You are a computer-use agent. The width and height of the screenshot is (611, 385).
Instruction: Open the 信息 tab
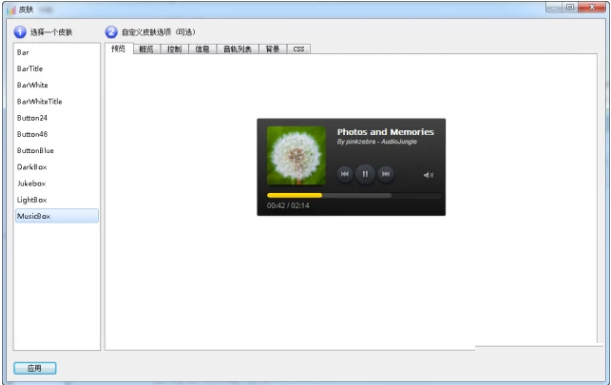[x=202, y=49]
